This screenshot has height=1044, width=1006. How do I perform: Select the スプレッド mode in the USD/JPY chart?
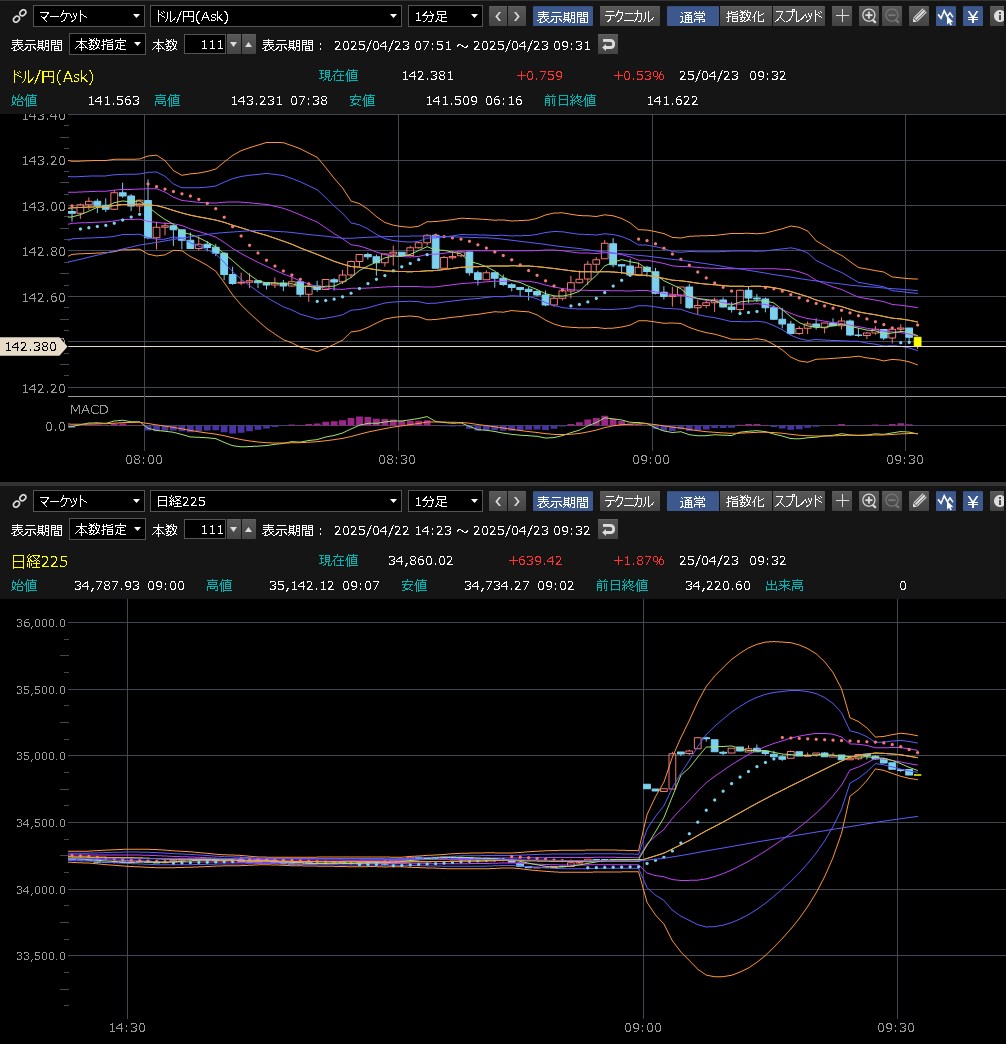(x=798, y=16)
